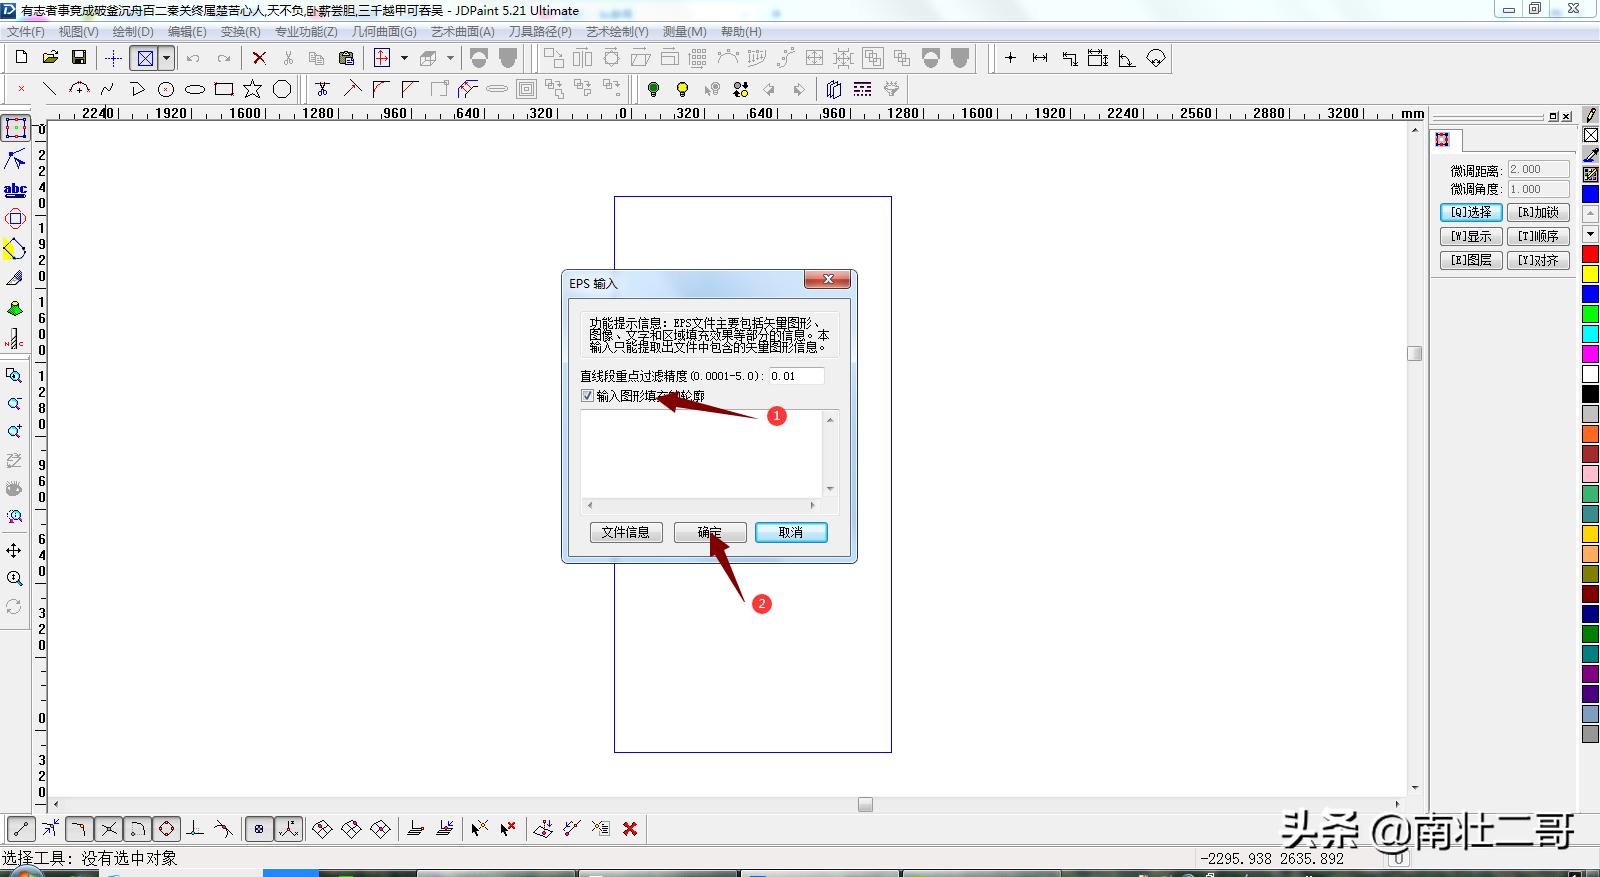Click 文件信息 button in EPS dialog
This screenshot has width=1600, height=877.
point(626,532)
